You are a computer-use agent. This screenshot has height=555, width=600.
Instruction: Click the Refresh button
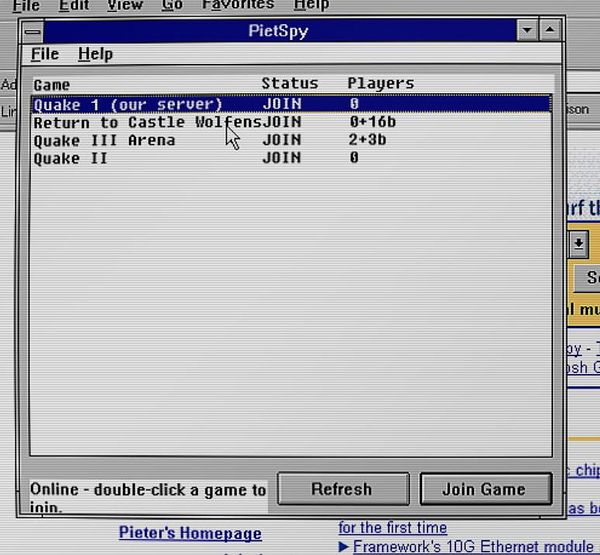click(x=343, y=489)
